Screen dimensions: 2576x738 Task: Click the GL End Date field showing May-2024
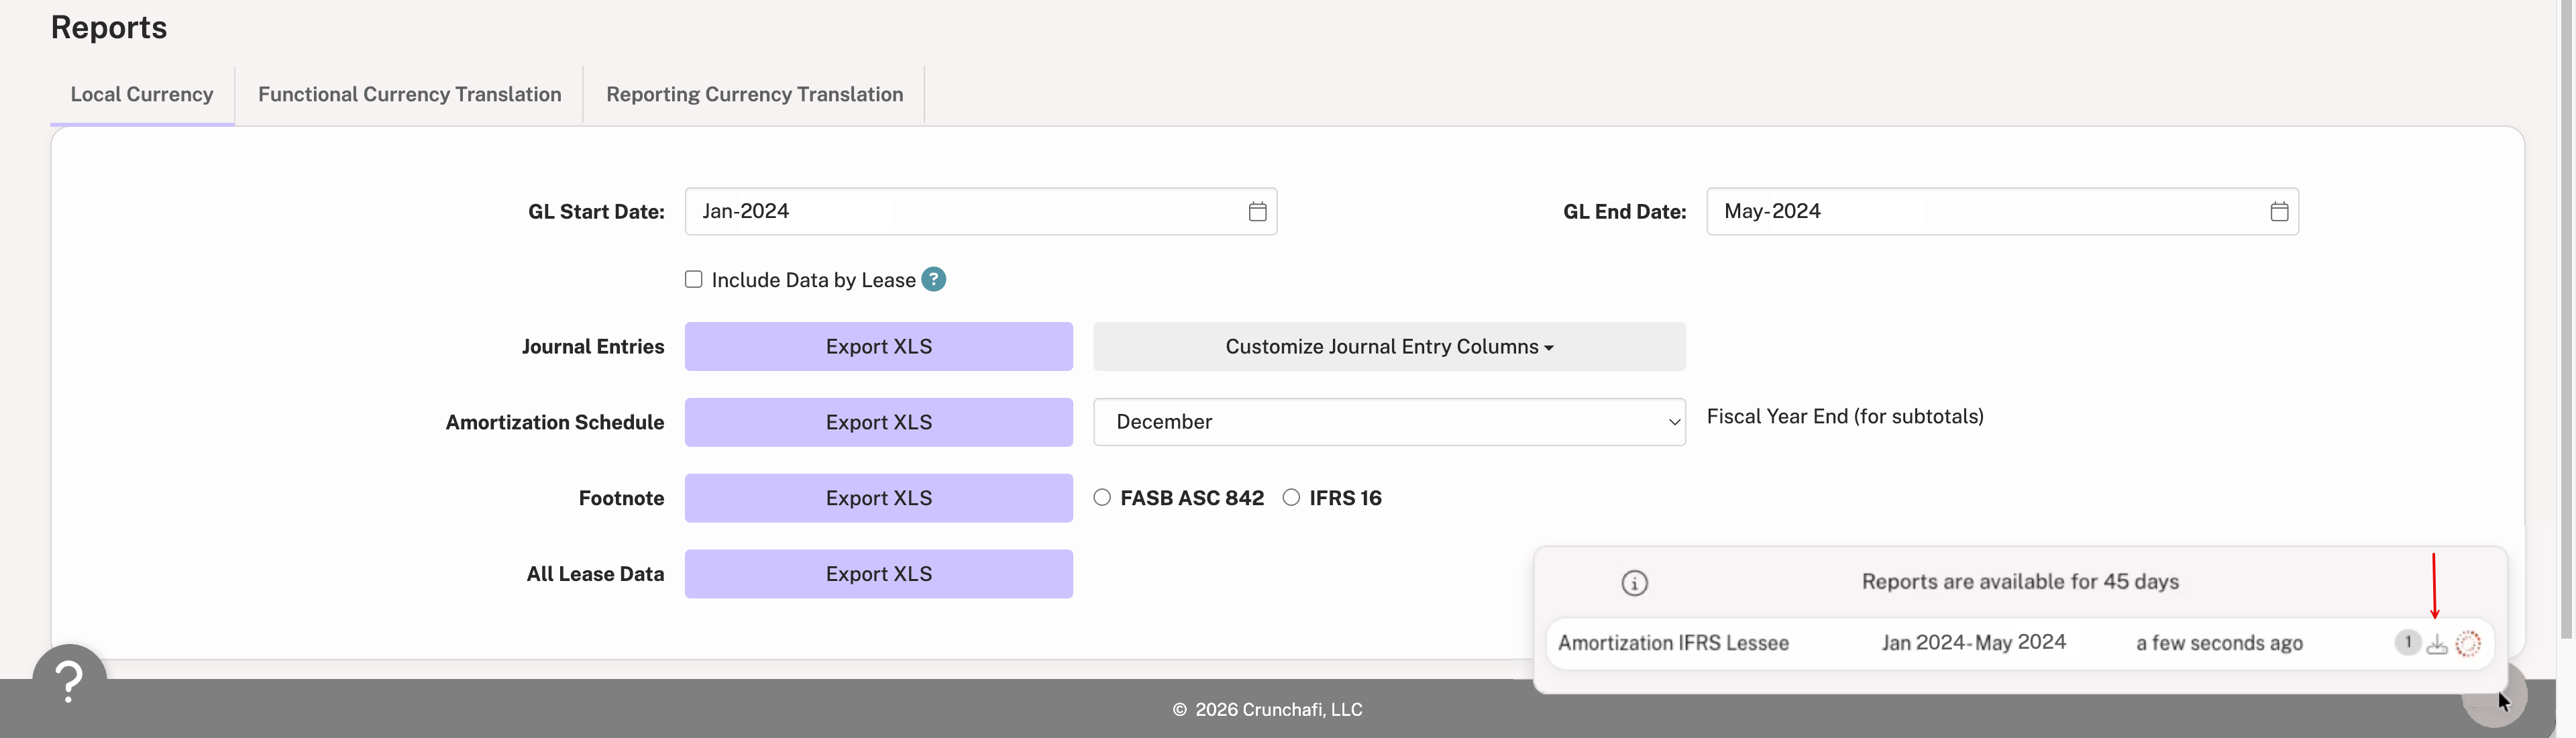point(2002,211)
